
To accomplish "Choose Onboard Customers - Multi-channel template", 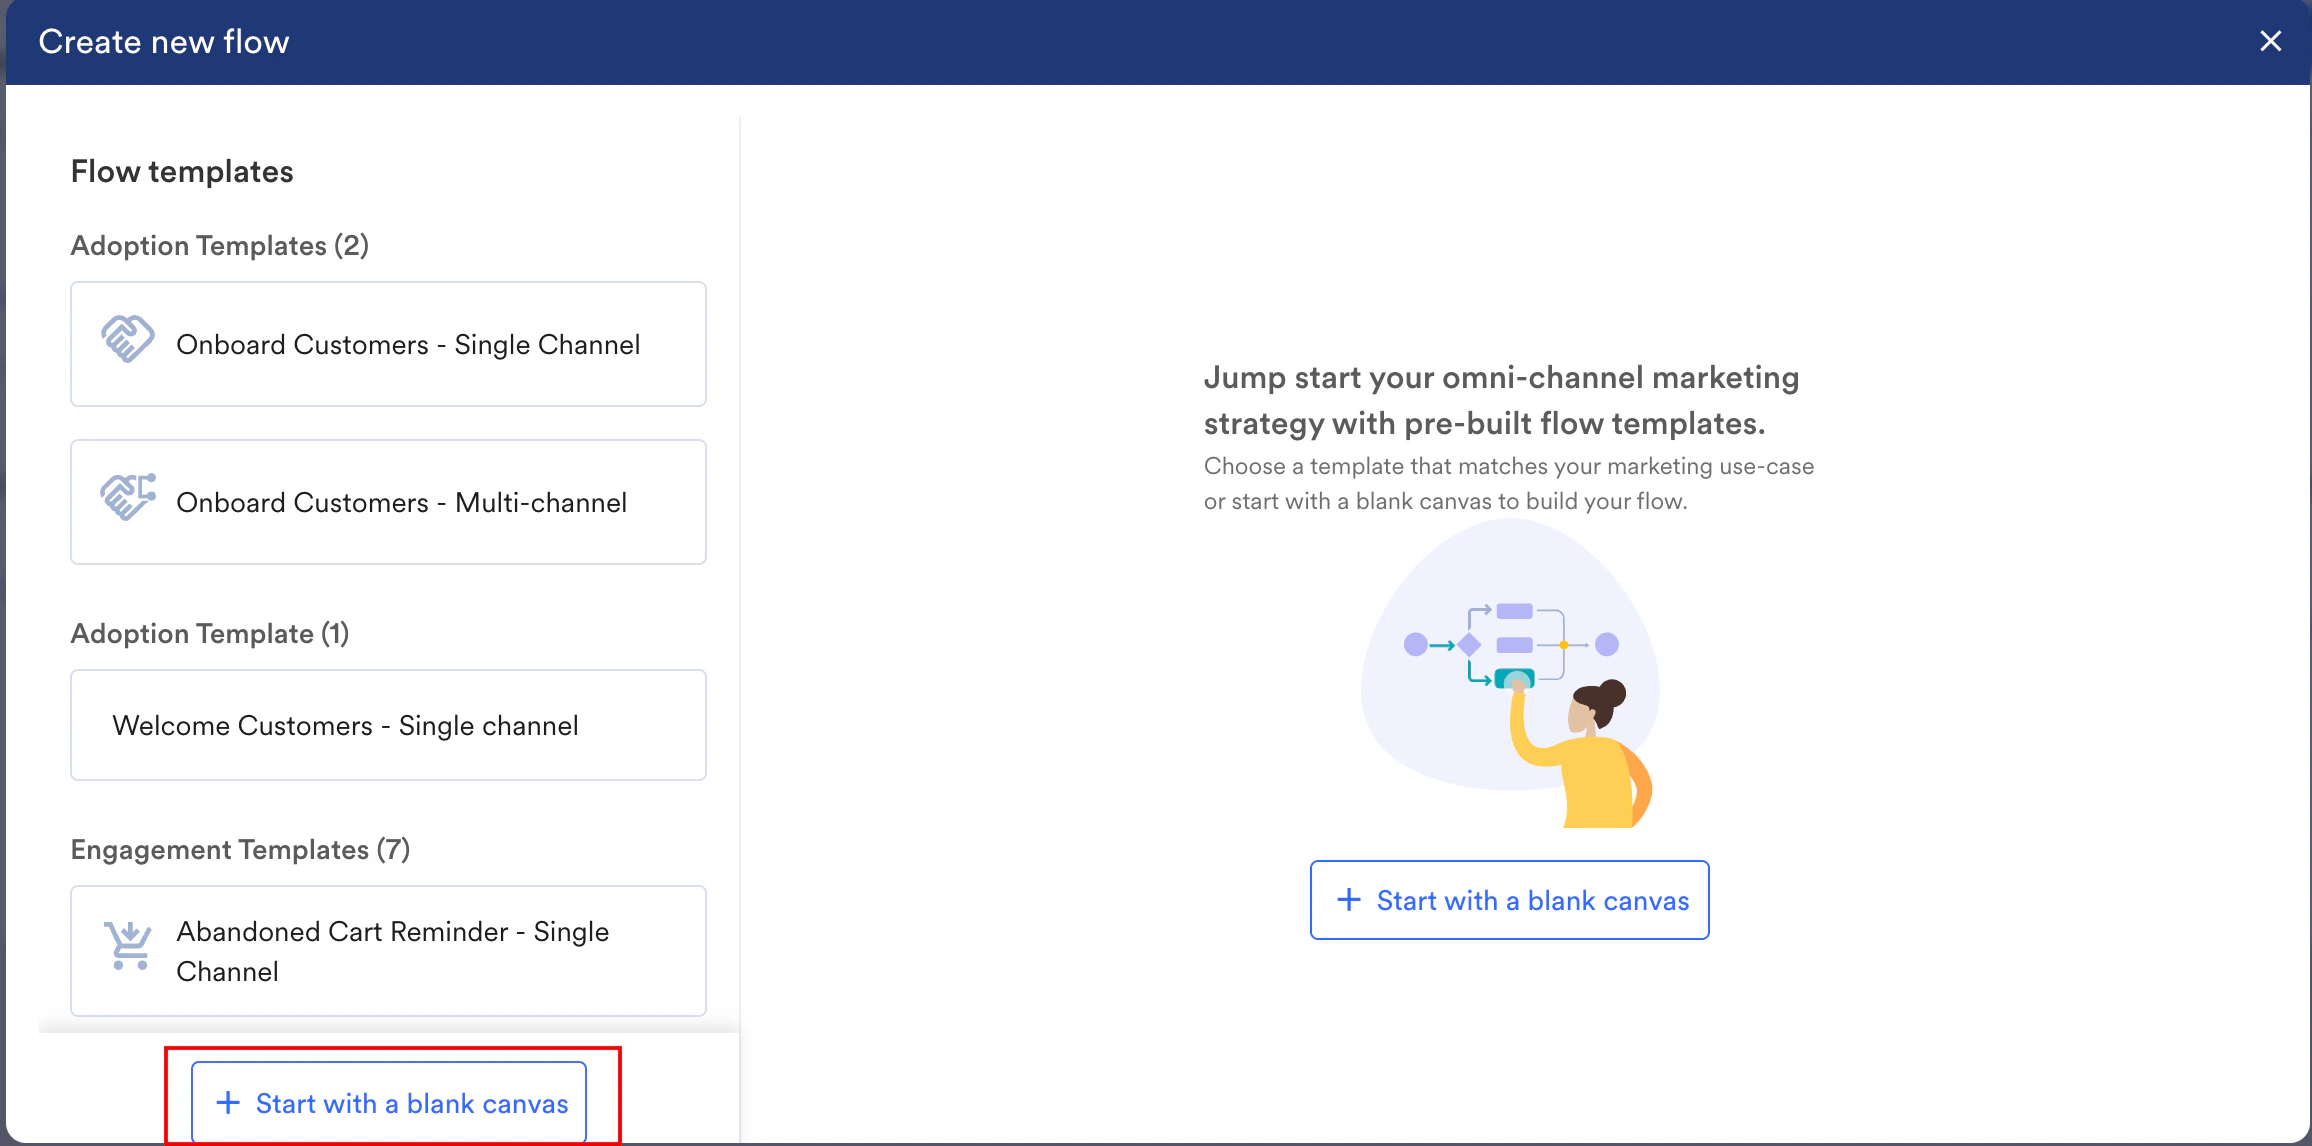I will 402,503.
